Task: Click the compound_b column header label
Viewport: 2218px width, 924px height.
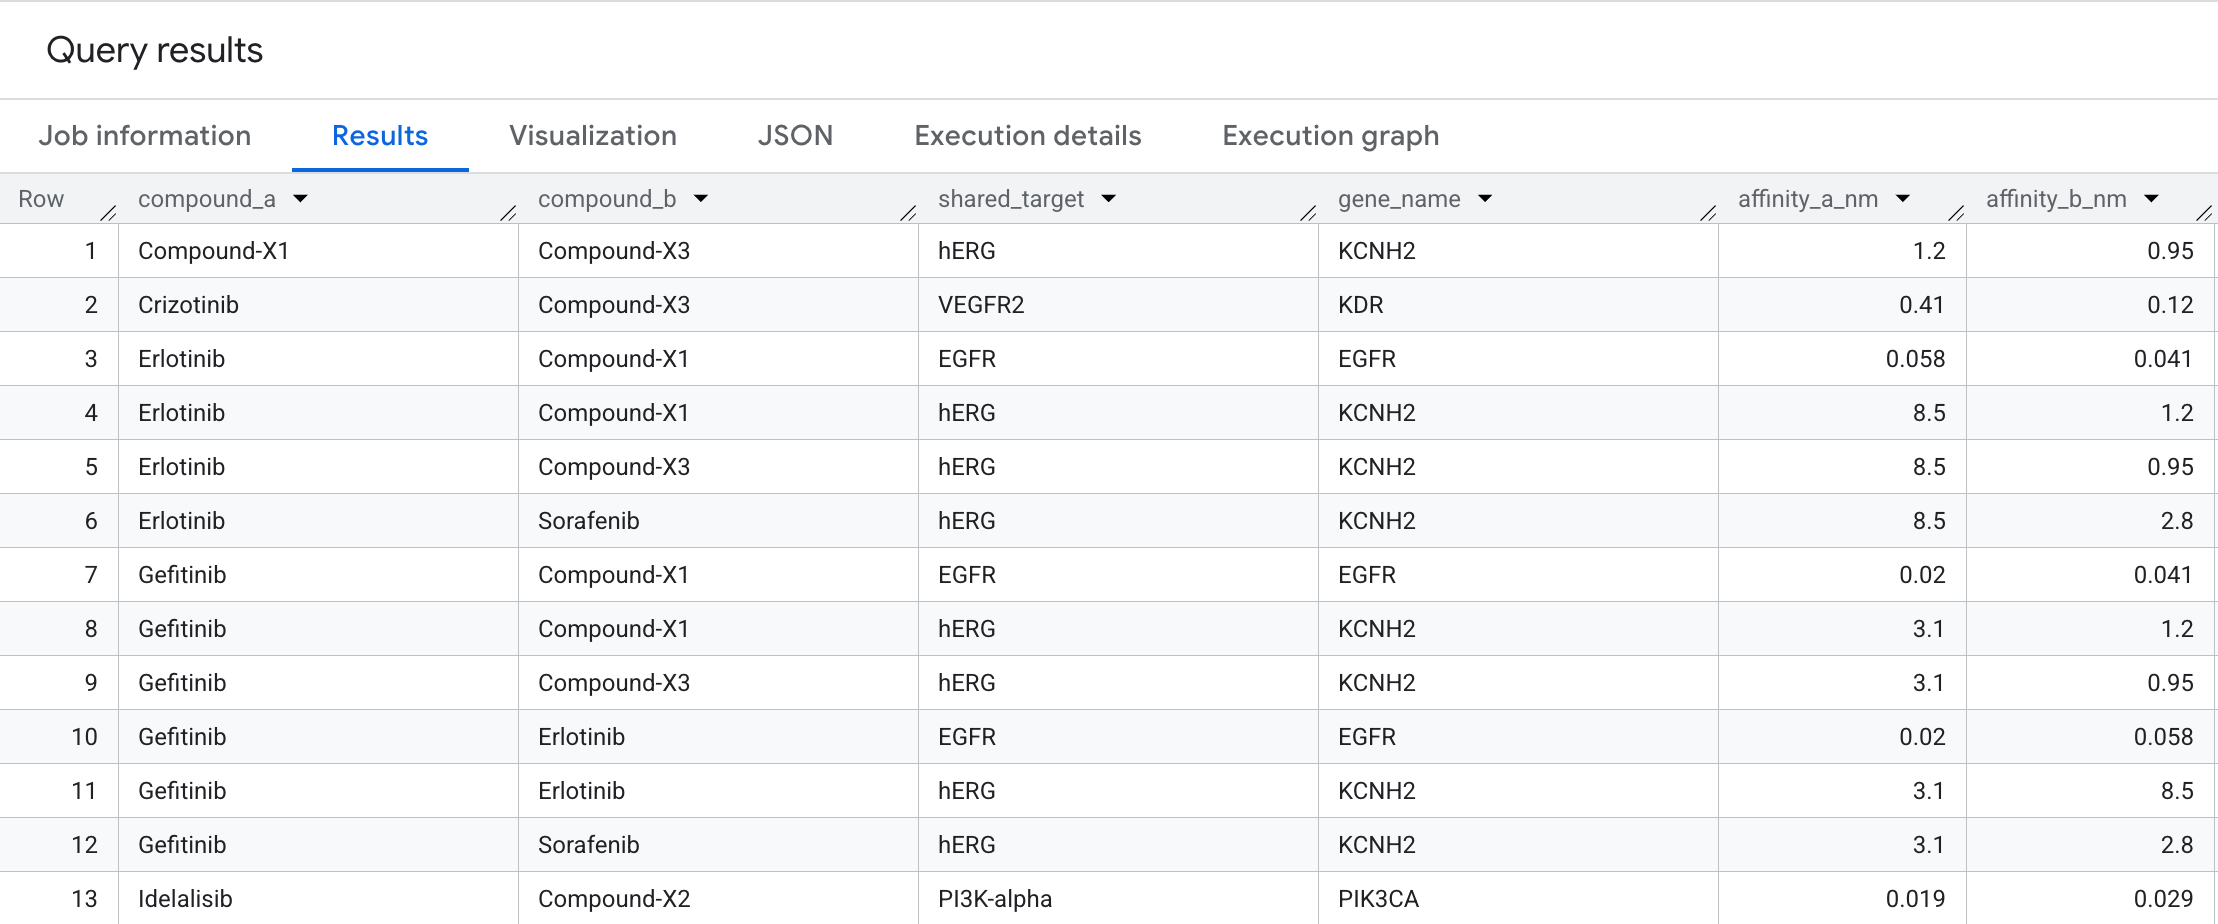Action: tap(607, 199)
